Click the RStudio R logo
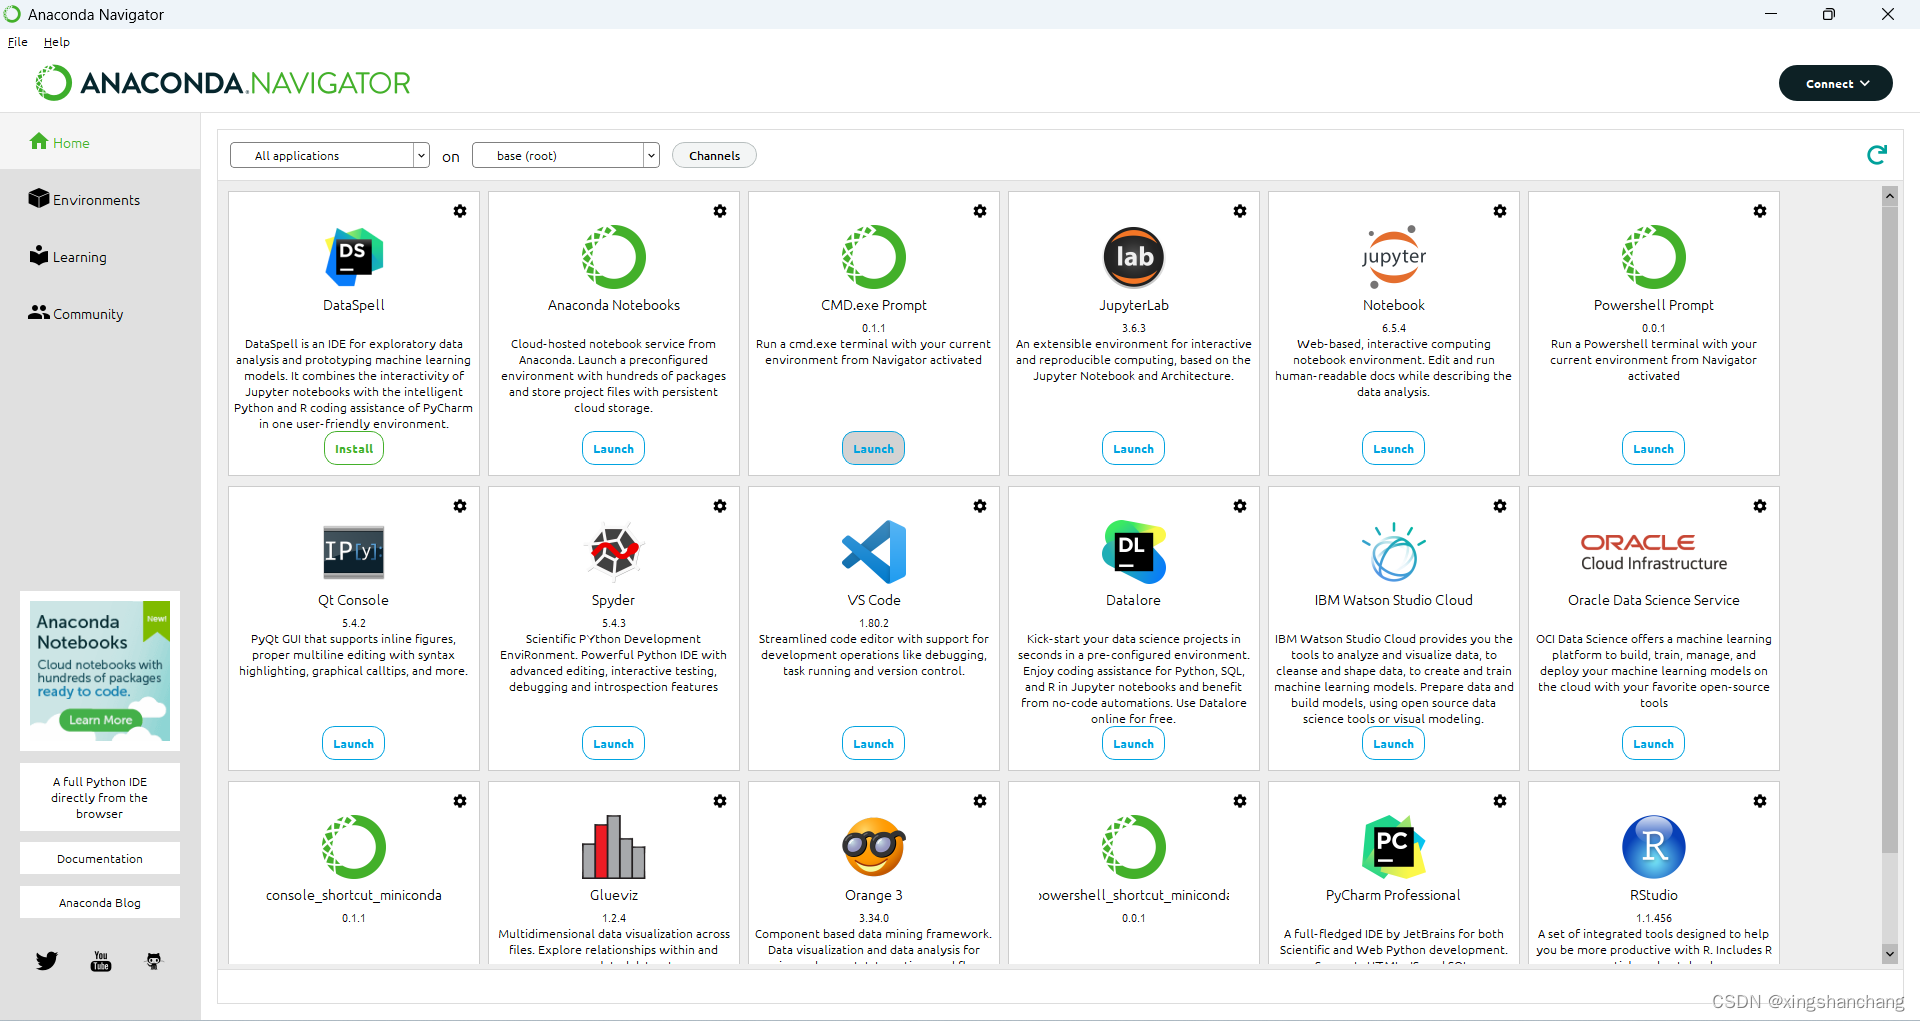This screenshot has width=1920, height=1021. (x=1654, y=847)
